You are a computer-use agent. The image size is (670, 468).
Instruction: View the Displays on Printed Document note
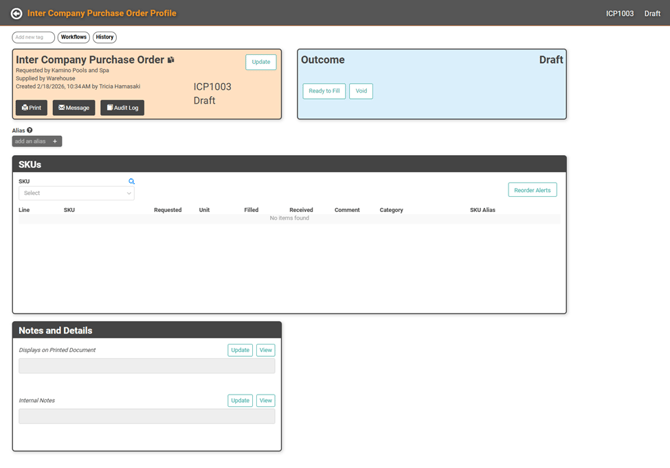pos(265,350)
